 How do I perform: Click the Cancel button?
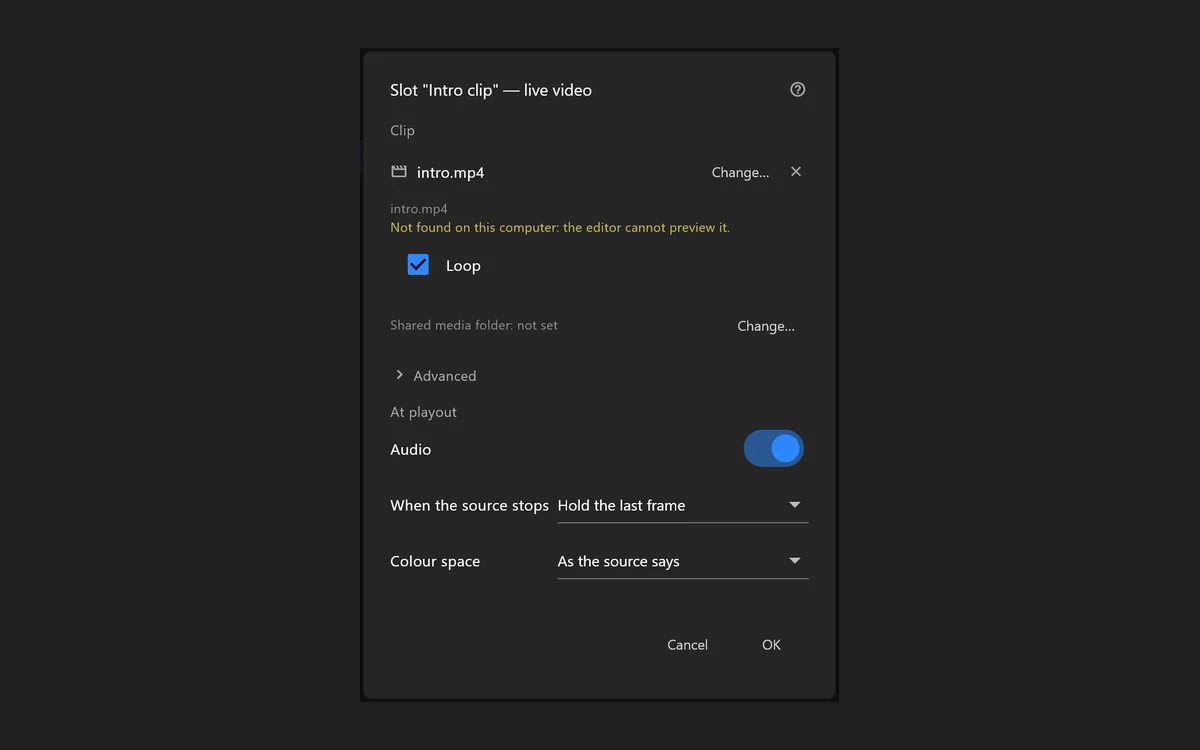point(687,645)
